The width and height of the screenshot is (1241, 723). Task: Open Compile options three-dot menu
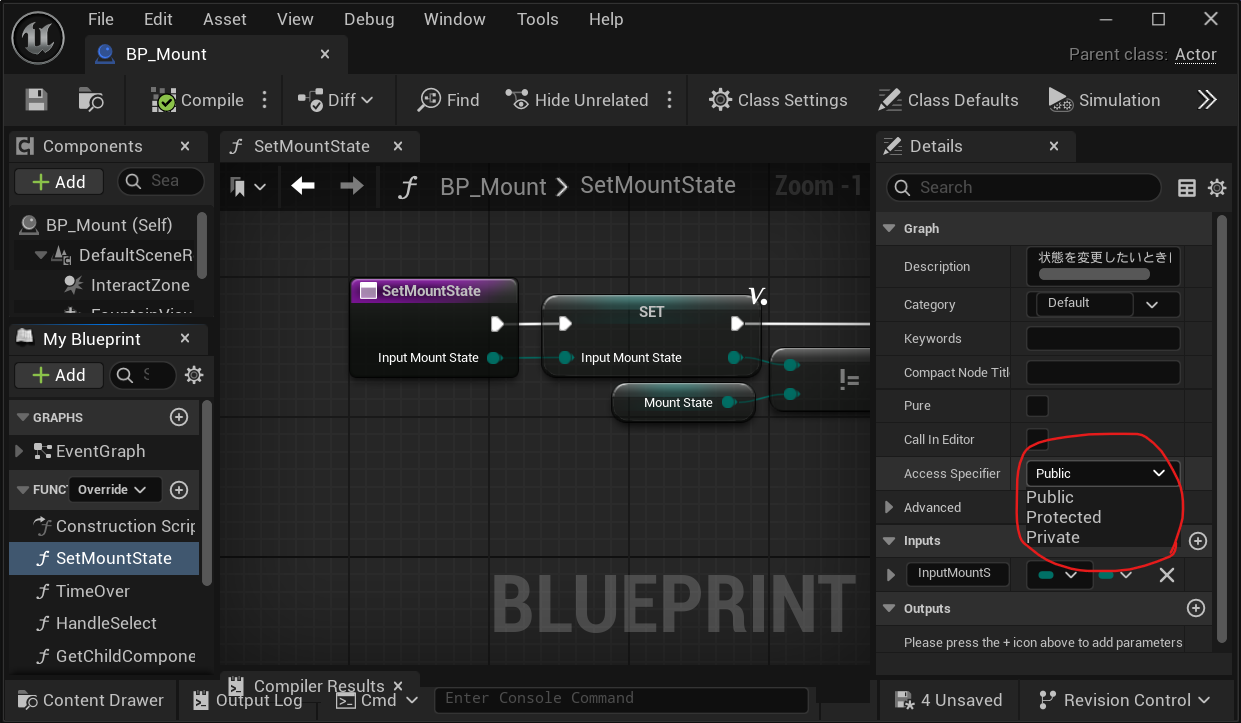tap(265, 100)
